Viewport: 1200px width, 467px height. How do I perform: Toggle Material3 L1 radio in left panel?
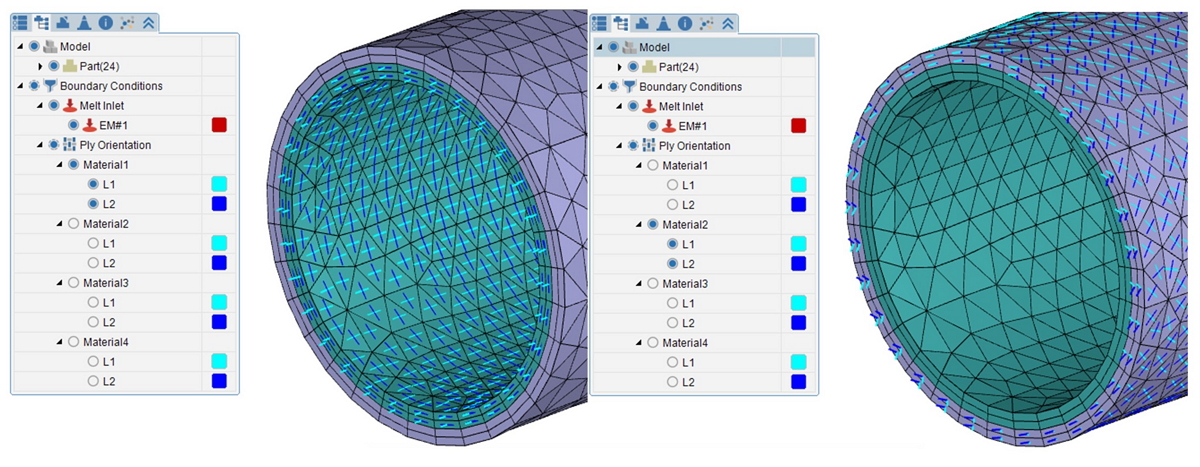click(x=93, y=302)
